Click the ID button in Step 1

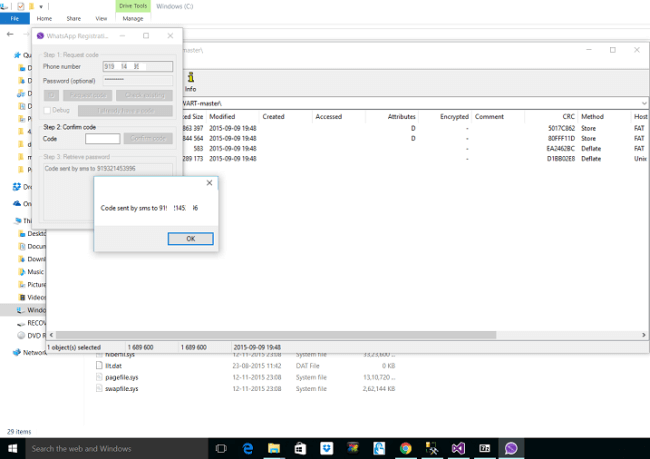[x=51, y=95]
